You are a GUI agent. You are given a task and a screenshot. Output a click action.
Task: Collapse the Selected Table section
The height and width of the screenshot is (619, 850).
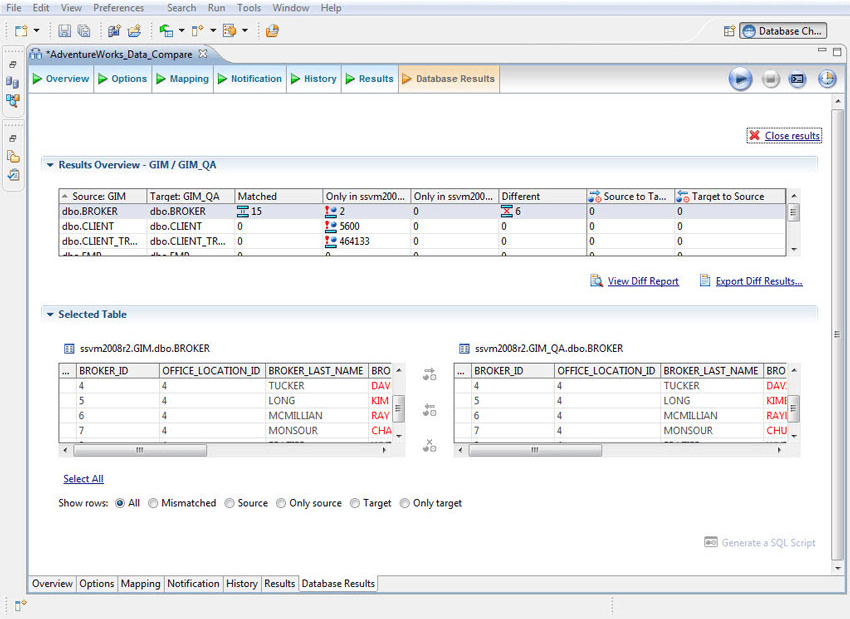click(x=50, y=314)
